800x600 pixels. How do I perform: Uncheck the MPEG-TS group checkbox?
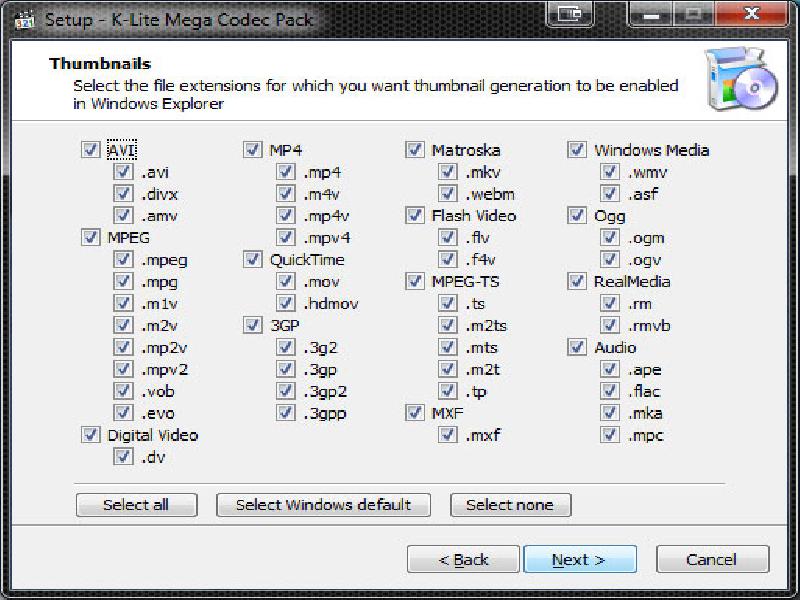pyautogui.click(x=415, y=281)
